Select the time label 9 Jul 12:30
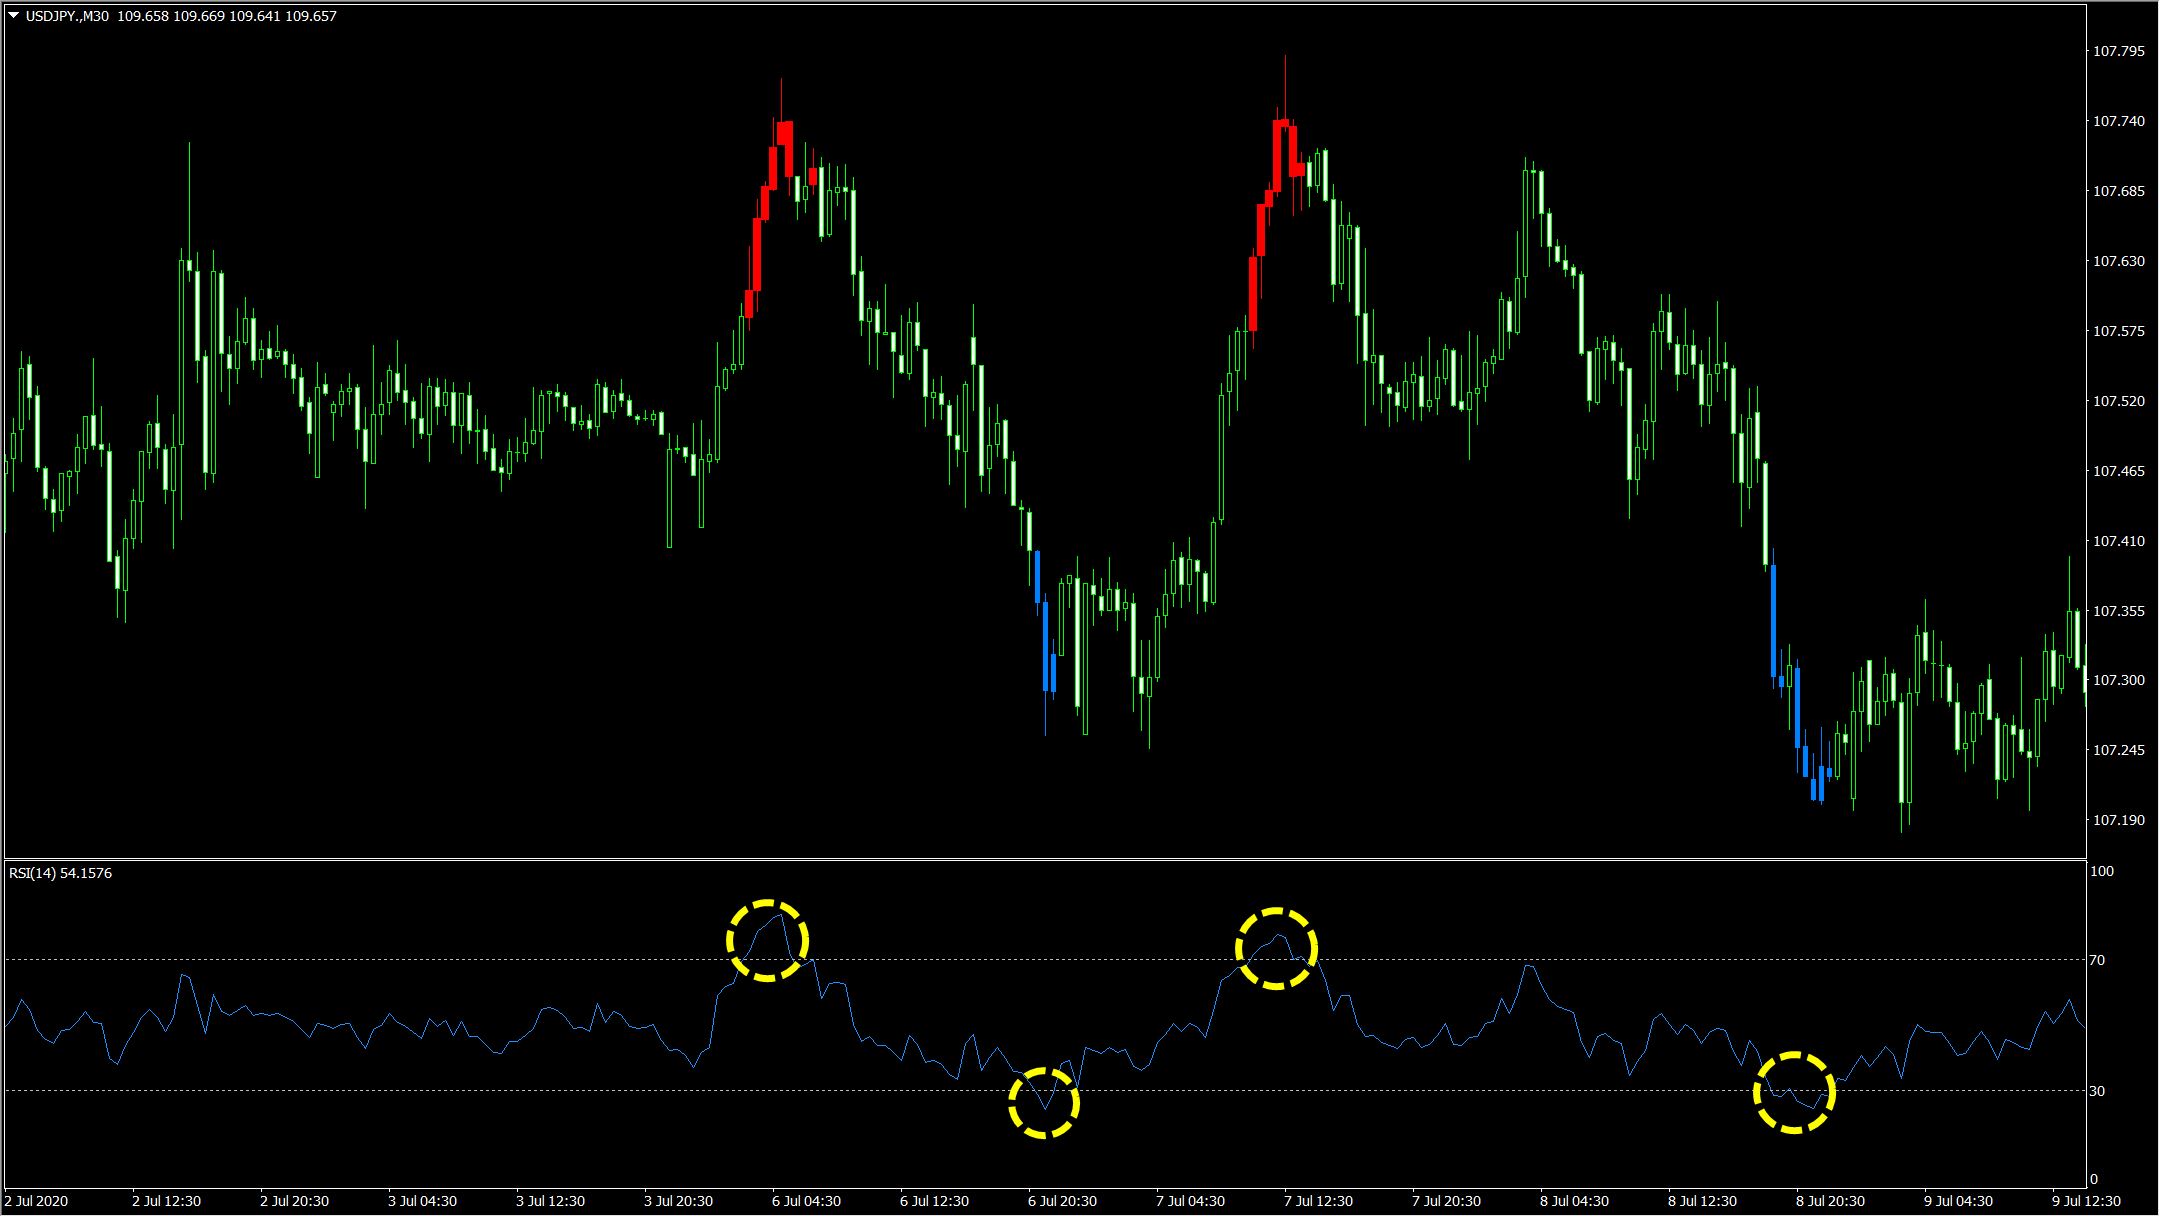The image size is (2160, 1217). (x=2086, y=1201)
